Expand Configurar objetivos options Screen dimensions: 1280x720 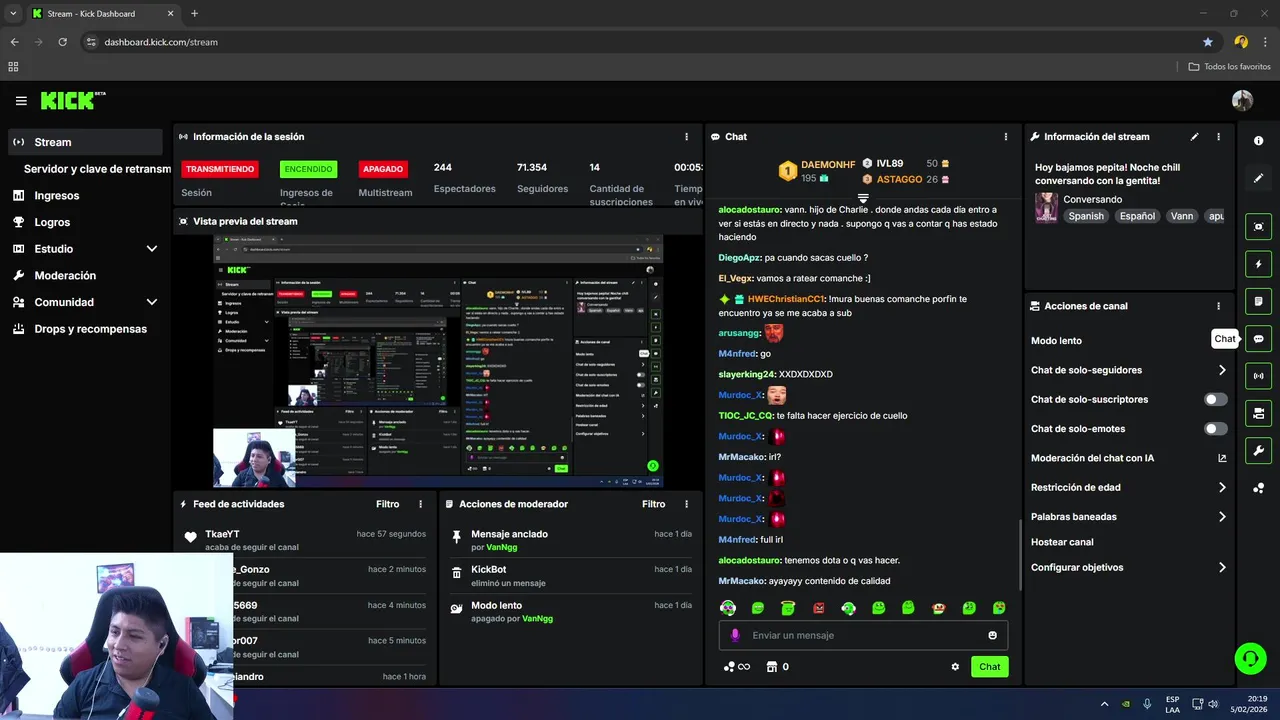(1222, 567)
